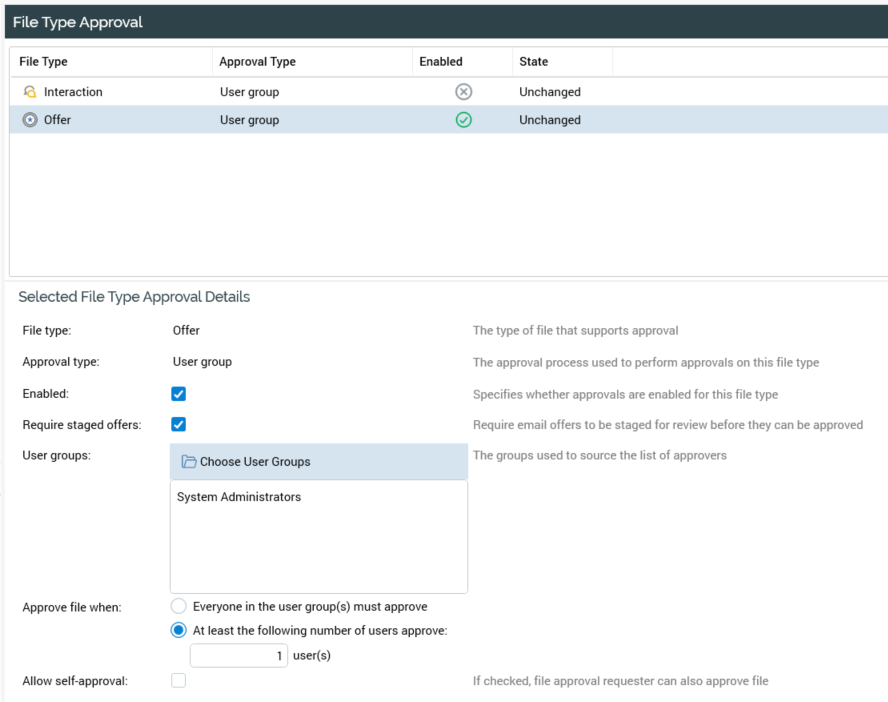
Task: Click the disabled X icon for Interaction
Action: pos(463,92)
